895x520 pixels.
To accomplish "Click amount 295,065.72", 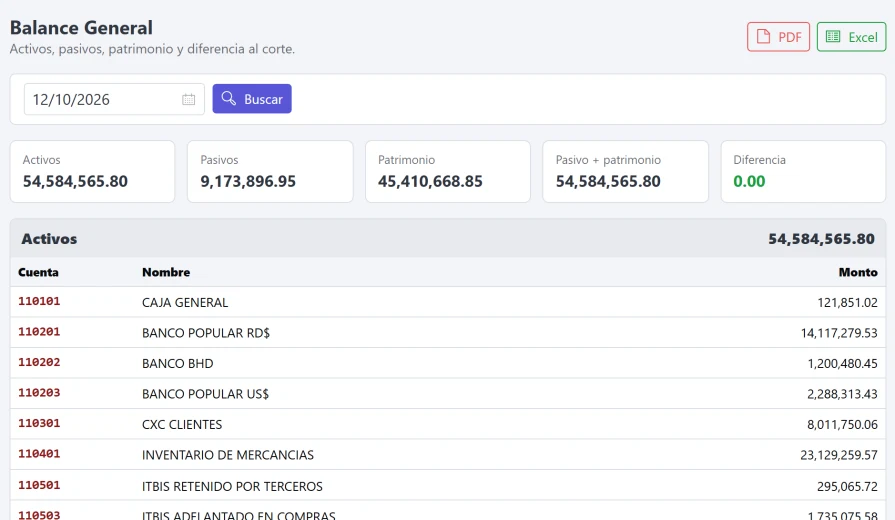I will pyautogui.click(x=848, y=486).
